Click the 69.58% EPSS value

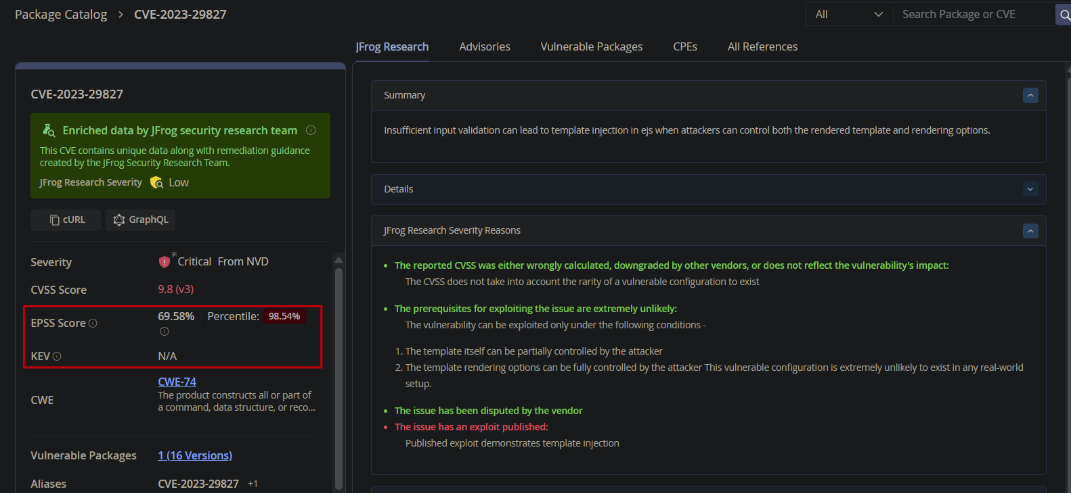(176, 316)
